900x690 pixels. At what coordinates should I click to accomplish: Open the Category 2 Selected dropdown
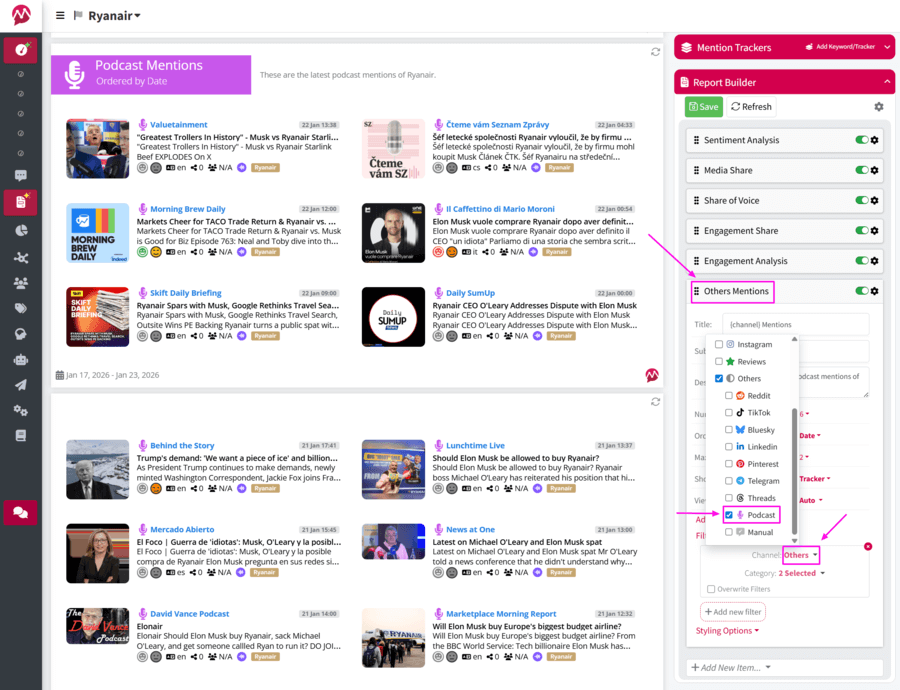click(801, 573)
